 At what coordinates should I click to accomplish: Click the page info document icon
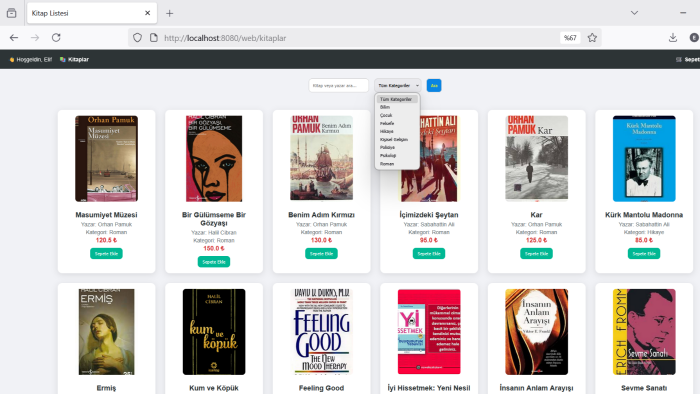tap(154, 38)
